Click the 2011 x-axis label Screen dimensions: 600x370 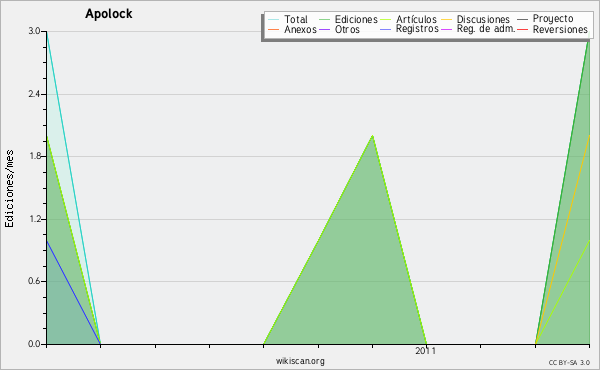click(426, 351)
